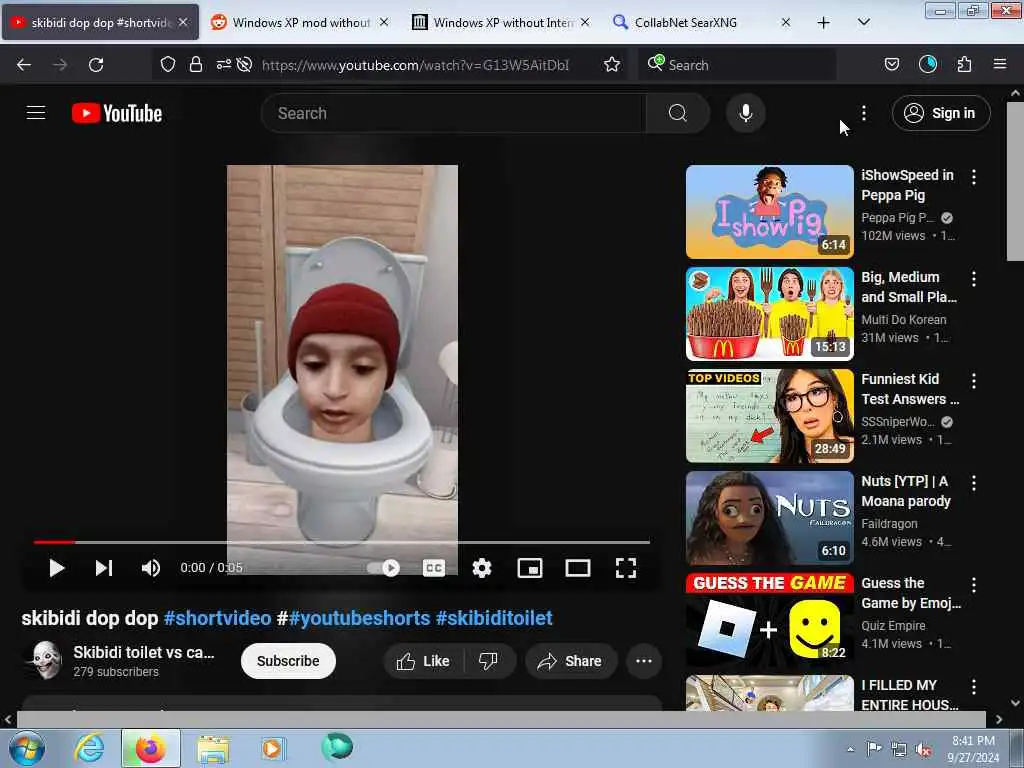Open tracking protection shield icon

tap(168, 65)
